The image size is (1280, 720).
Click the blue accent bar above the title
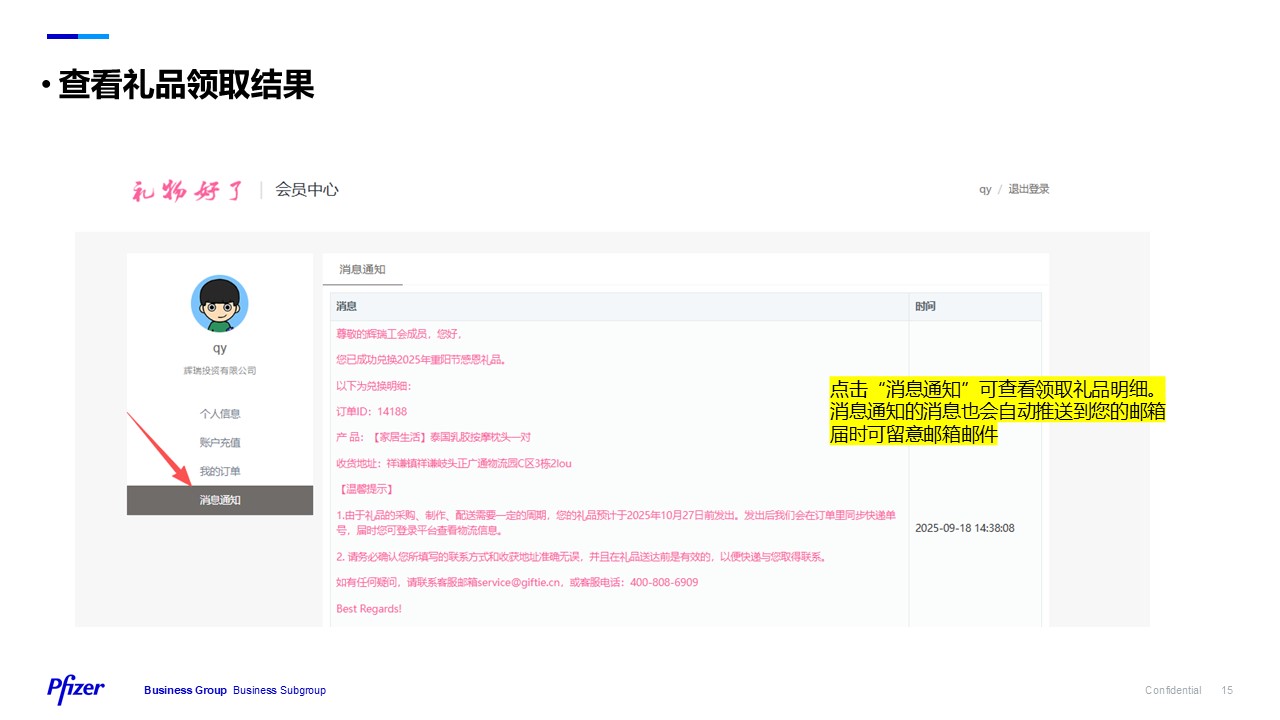click(77, 36)
